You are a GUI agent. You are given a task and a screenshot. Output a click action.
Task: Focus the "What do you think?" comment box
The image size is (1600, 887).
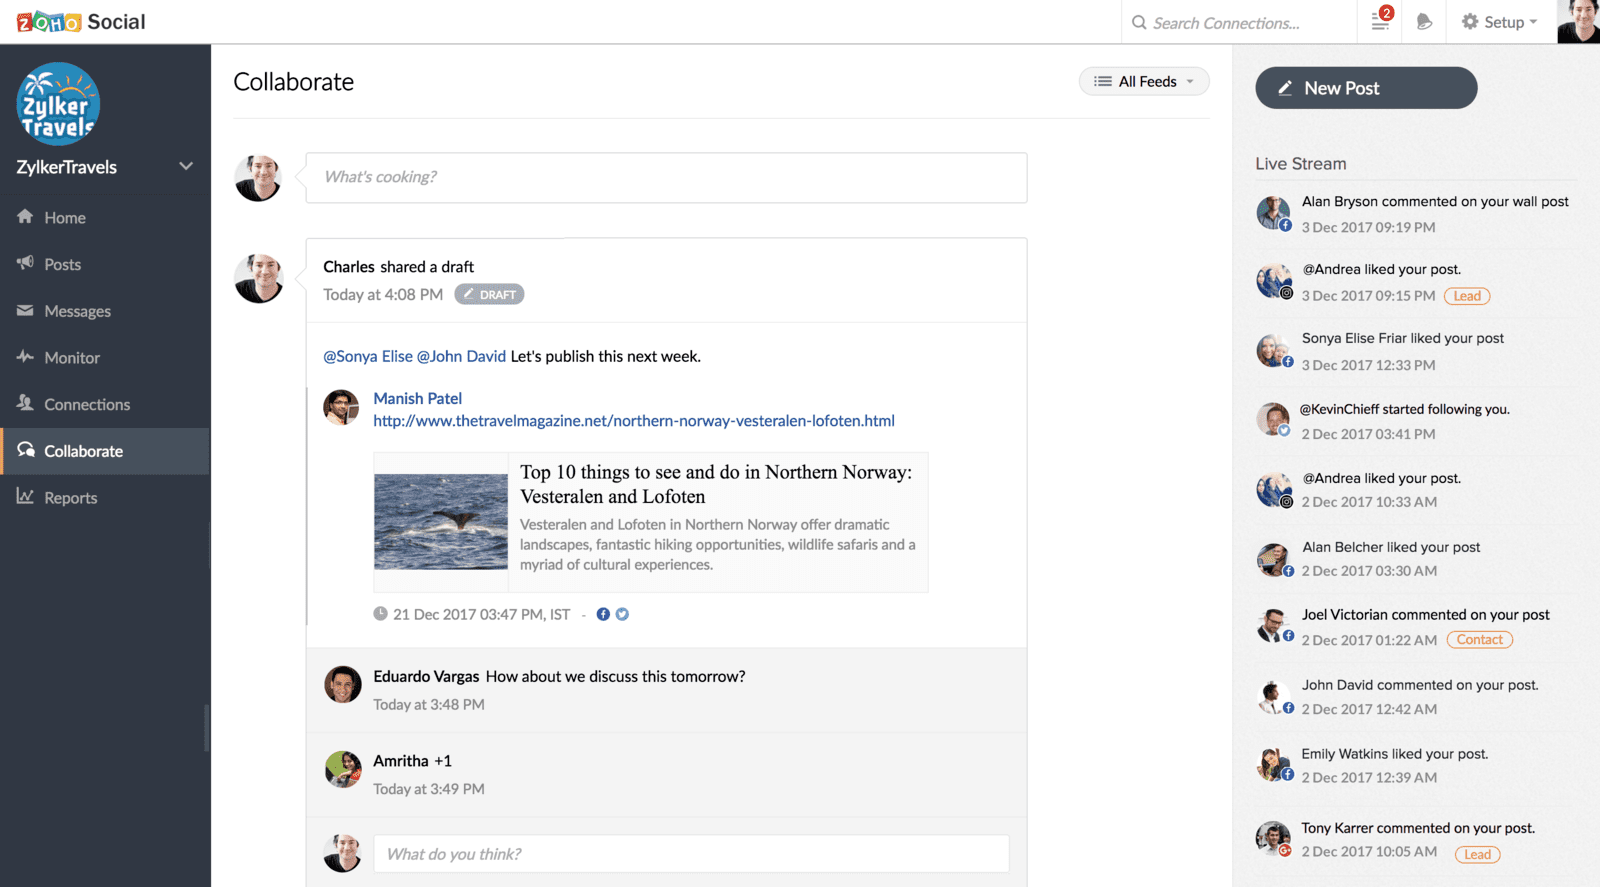[690, 854]
